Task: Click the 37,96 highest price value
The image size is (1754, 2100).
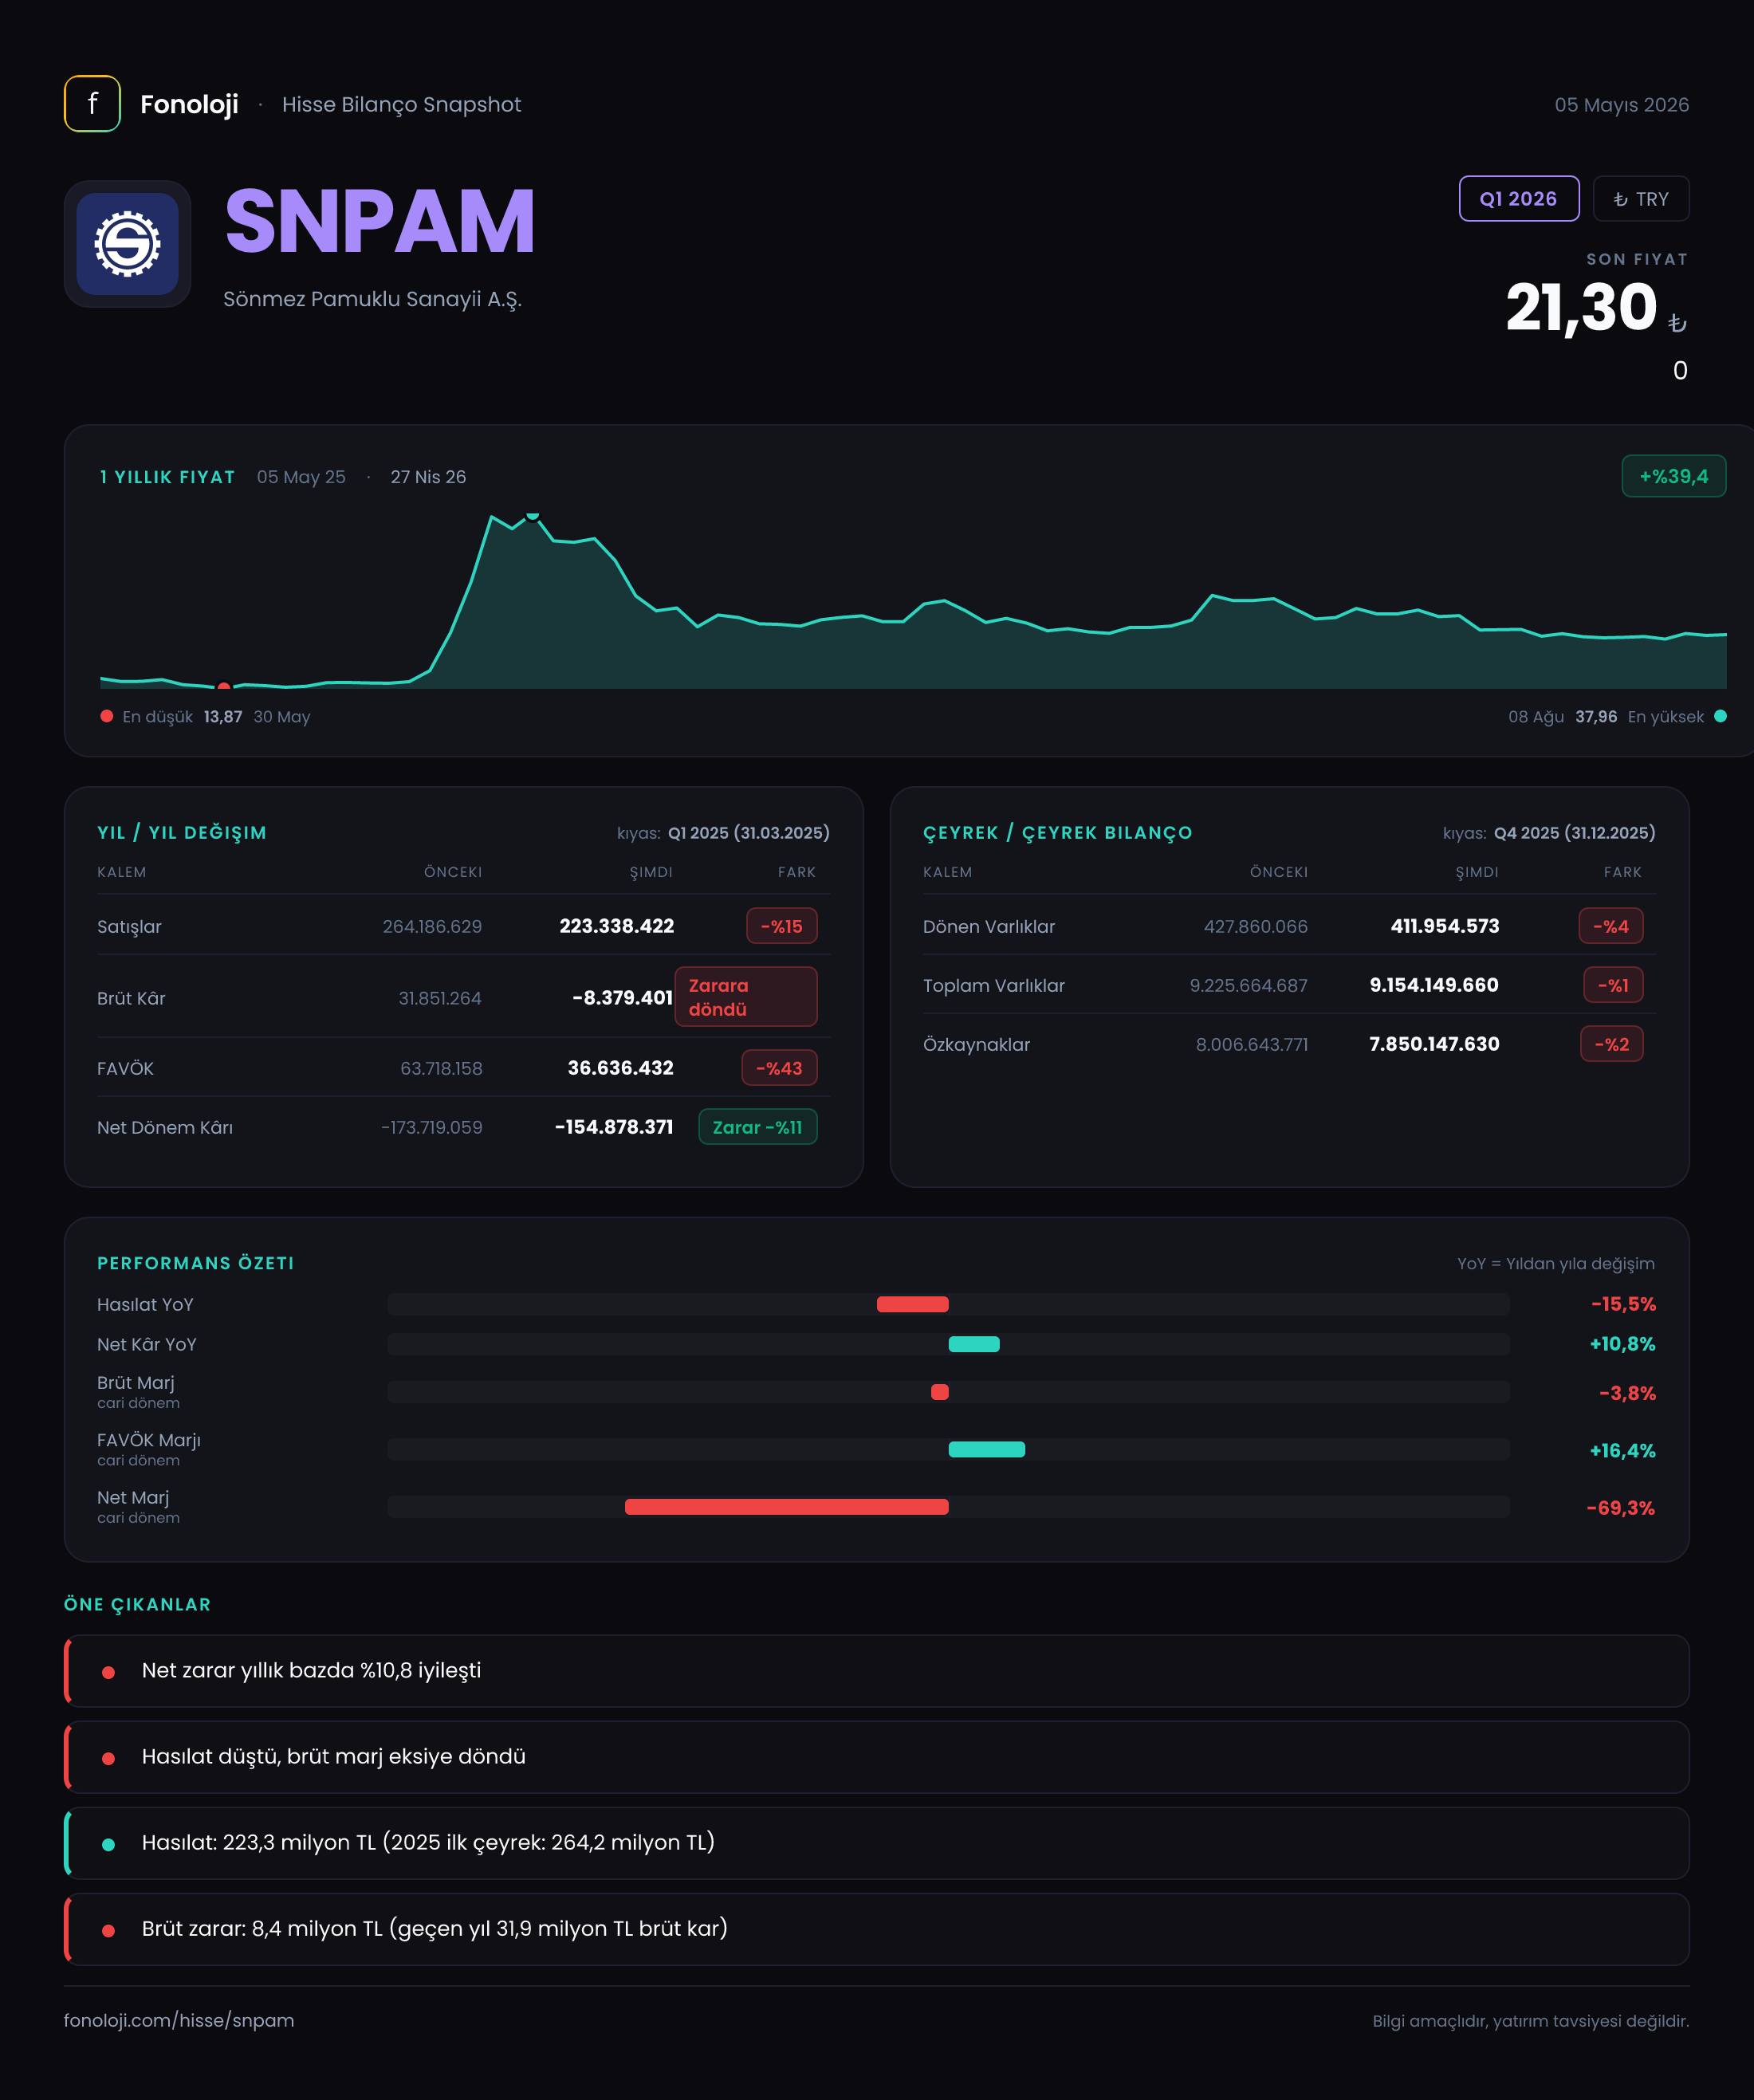Action: (x=1596, y=717)
